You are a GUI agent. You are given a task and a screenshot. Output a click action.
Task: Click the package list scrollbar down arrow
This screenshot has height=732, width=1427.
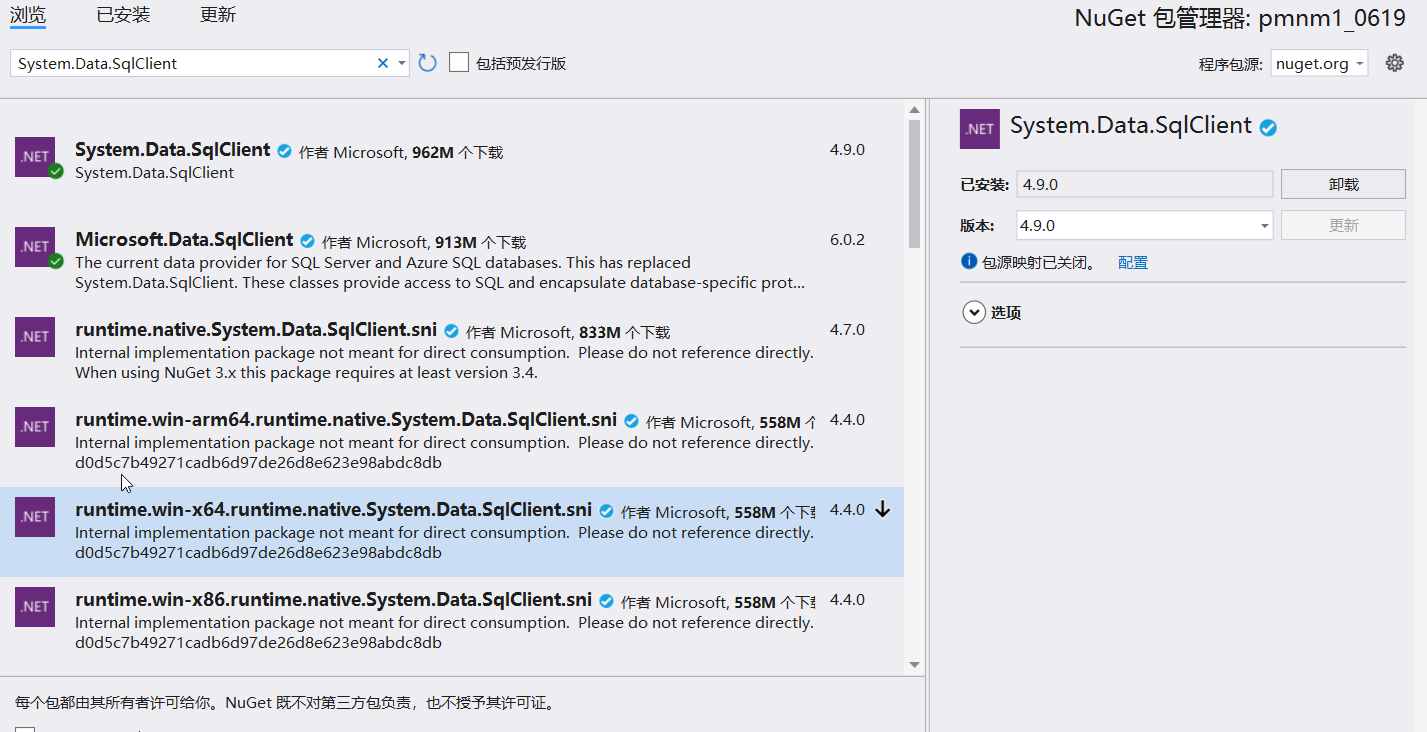coord(914,664)
